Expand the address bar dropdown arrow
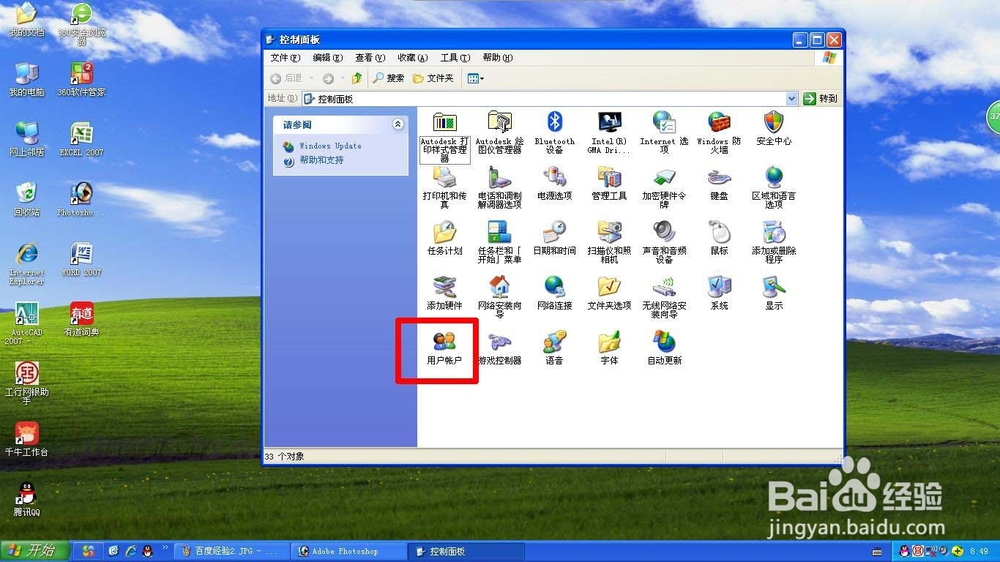The height and width of the screenshot is (562, 1000). pos(791,98)
